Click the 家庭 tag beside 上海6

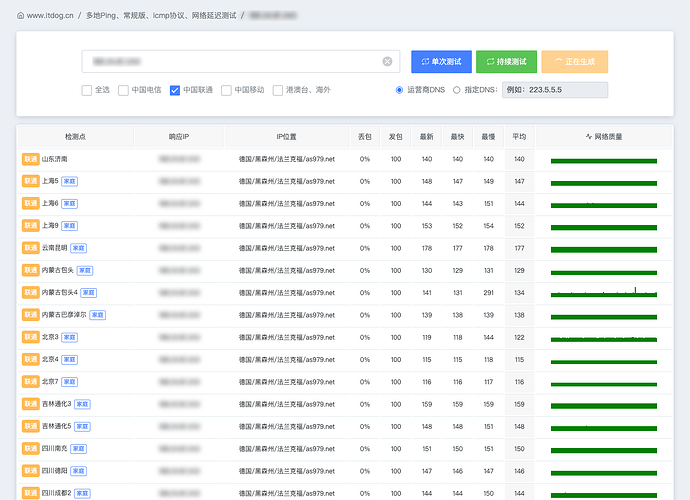70,203
